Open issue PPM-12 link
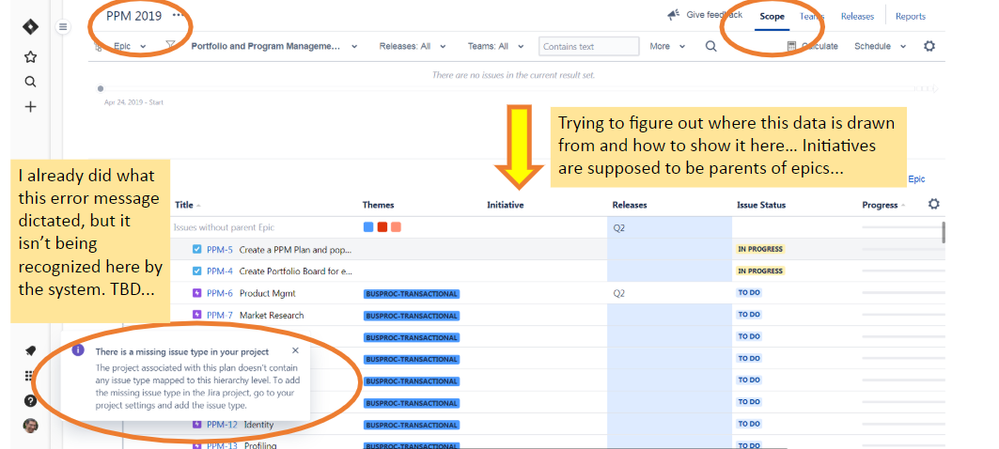The width and height of the screenshot is (999, 449). (222, 424)
